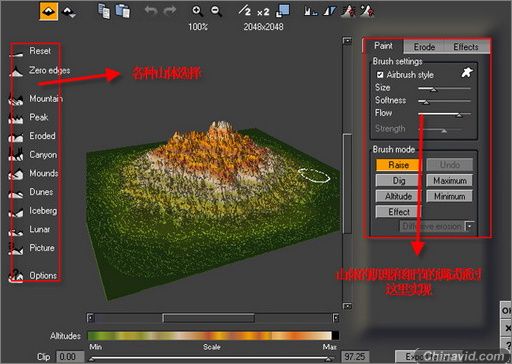
Task: Adjust the brush Size slider
Action: click(x=444, y=89)
